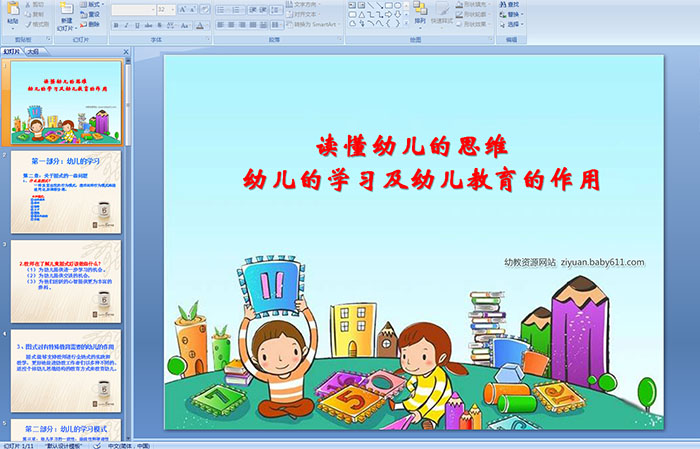Cut the selection with the scissors icon
The width and height of the screenshot is (700, 449).
coord(28,5)
